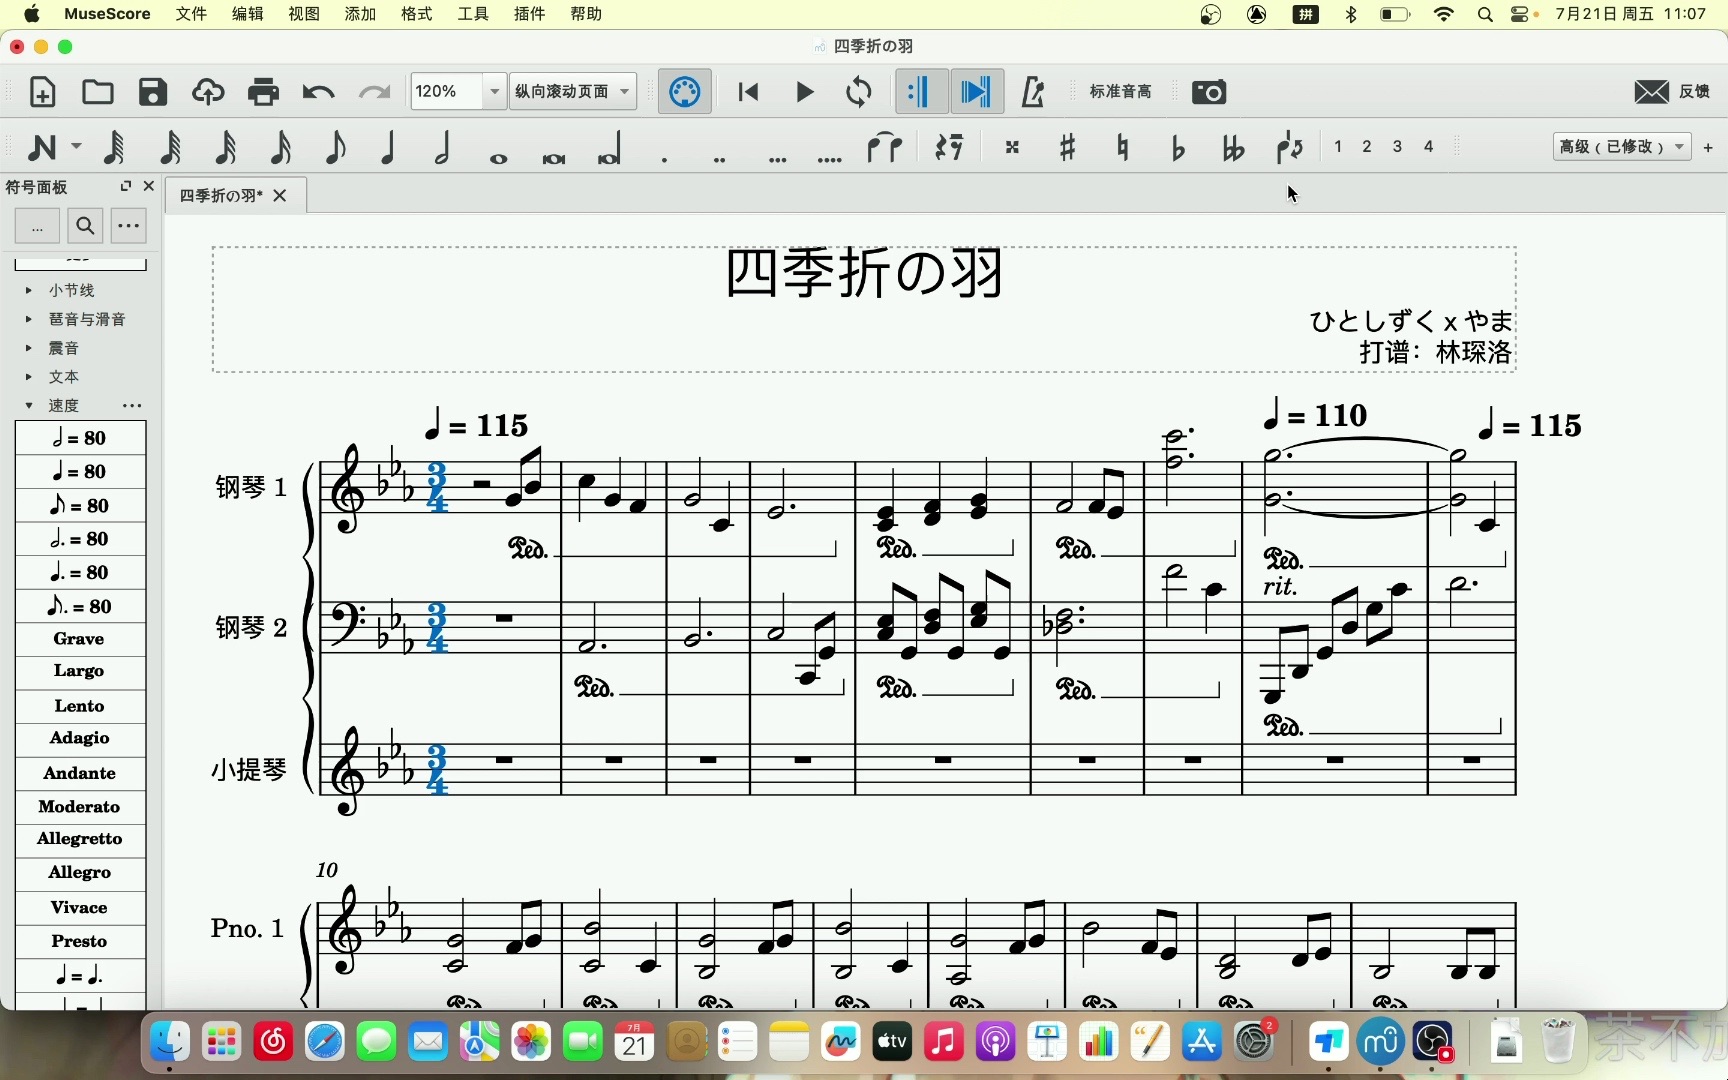This screenshot has width=1728, height=1080.
Task: Start playback of the score
Action: 805,92
